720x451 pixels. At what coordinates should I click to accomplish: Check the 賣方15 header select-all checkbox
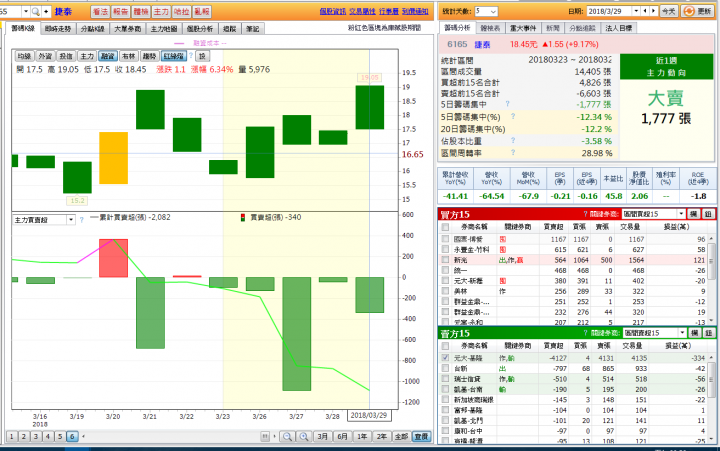445,346
